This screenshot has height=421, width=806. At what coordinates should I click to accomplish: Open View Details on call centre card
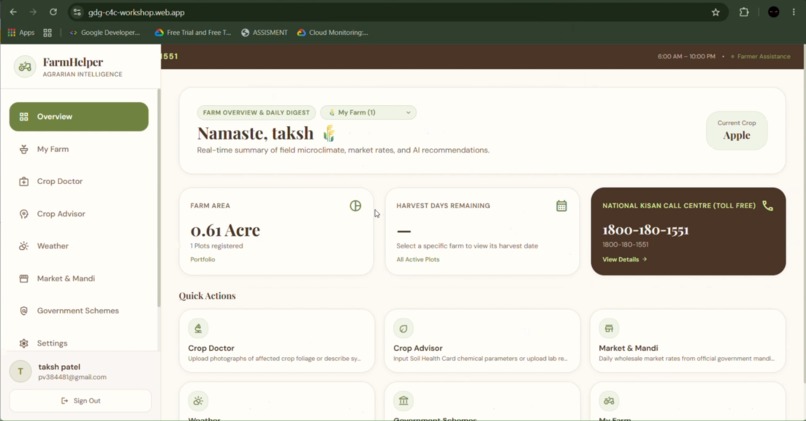(x=625, y=260)
